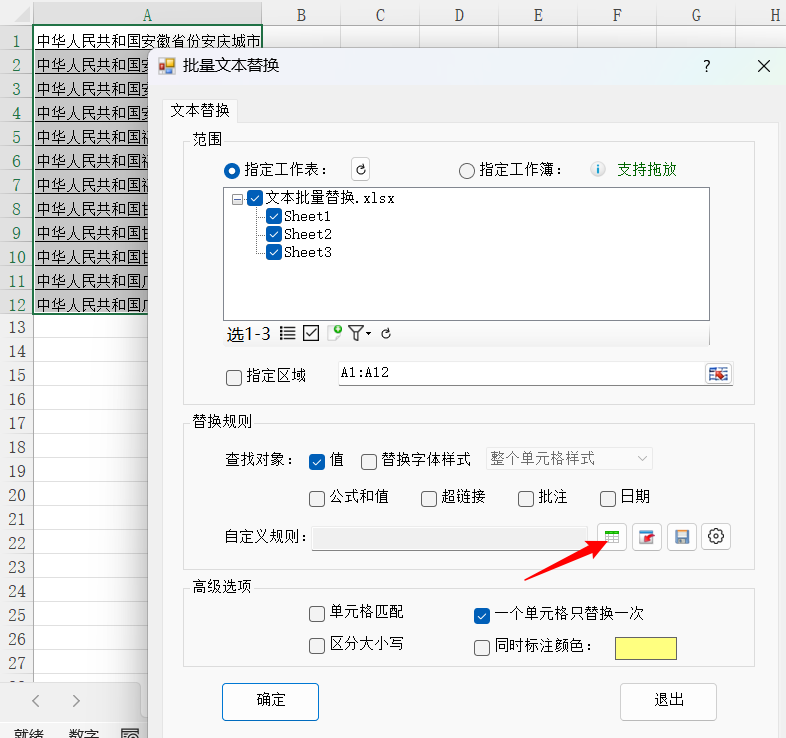
Task: Click the 退出 button
Action: 668,701
